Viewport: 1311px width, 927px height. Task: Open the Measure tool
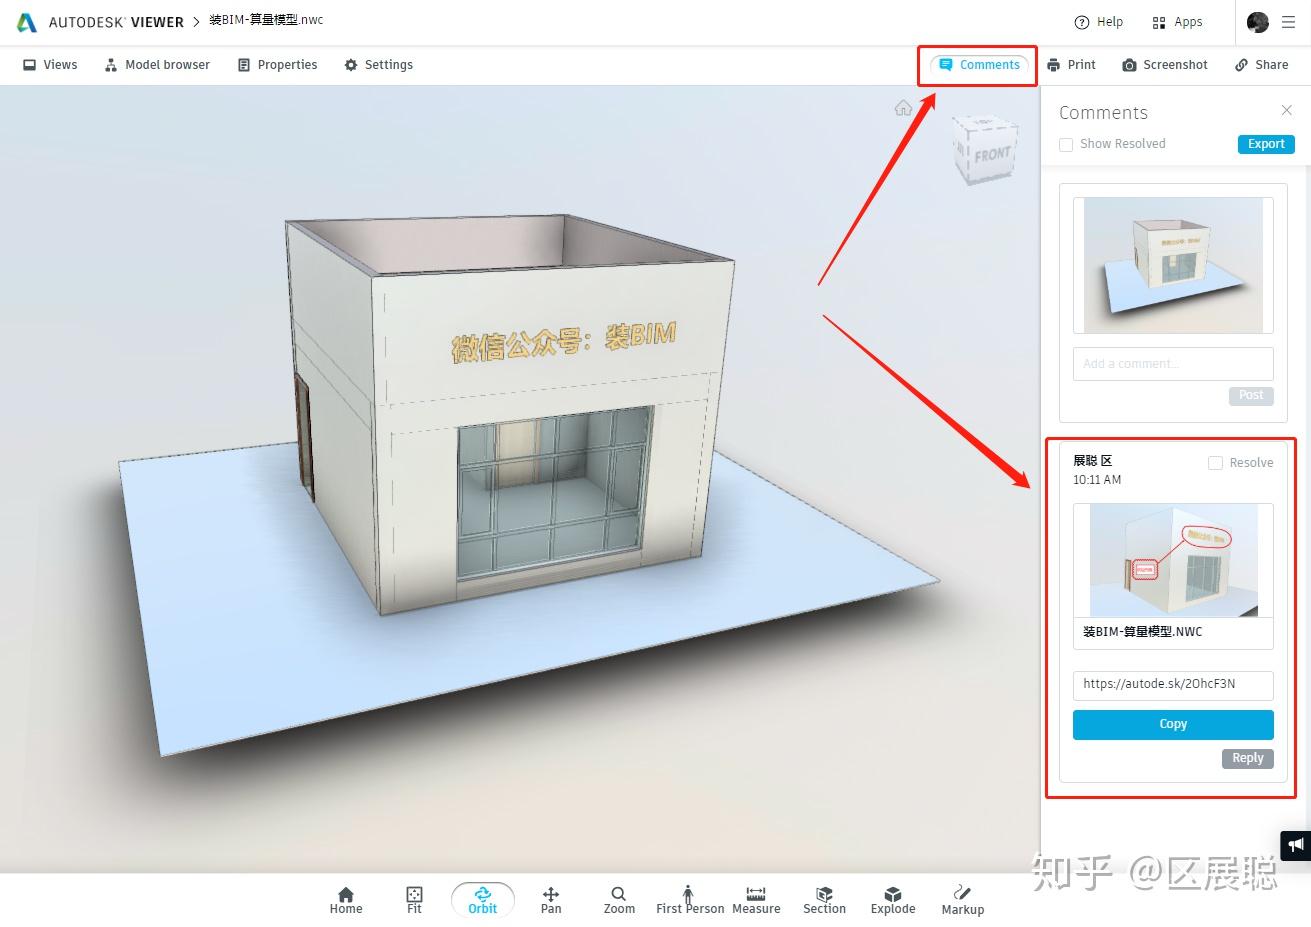[x=755, y=898]
